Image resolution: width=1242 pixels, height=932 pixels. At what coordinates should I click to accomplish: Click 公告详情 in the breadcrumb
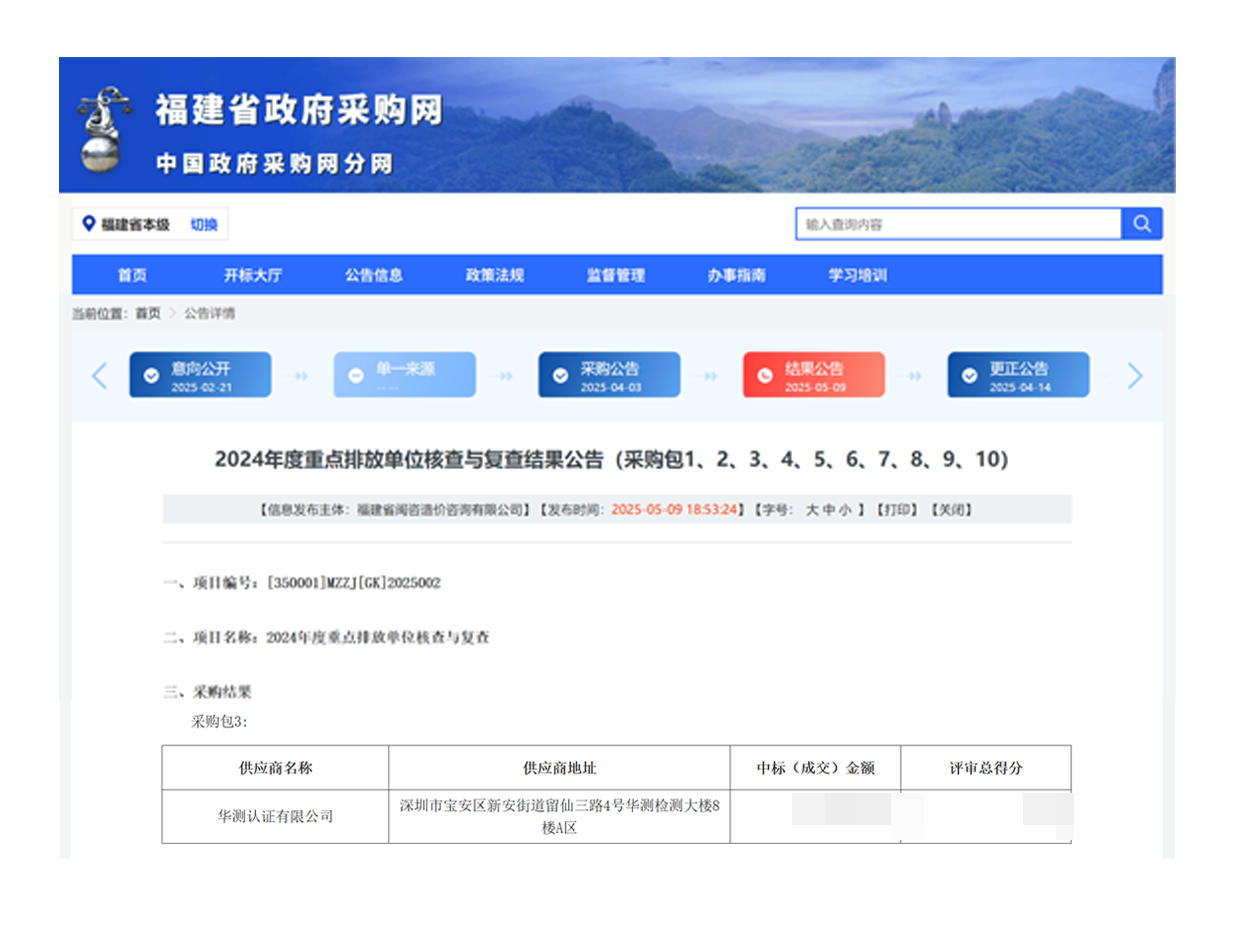coord(210,313)
